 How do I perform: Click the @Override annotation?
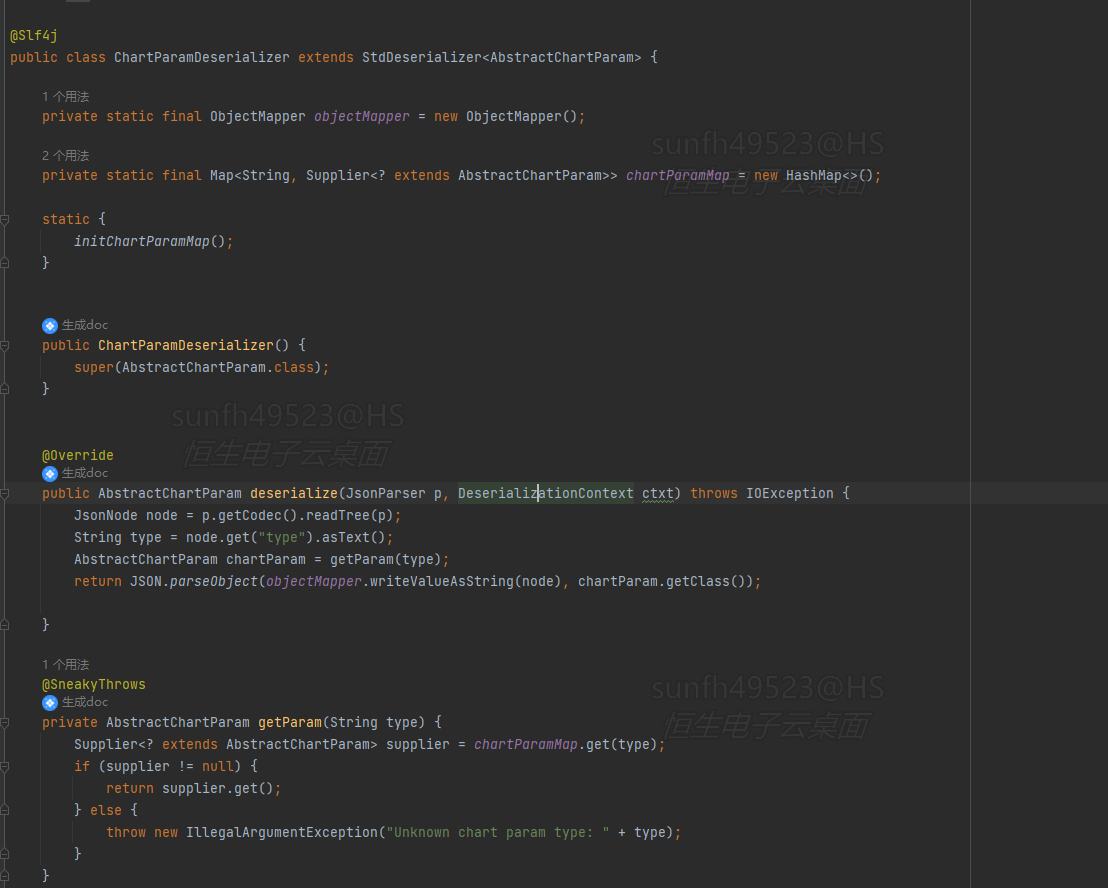click(x=78, y=456)
